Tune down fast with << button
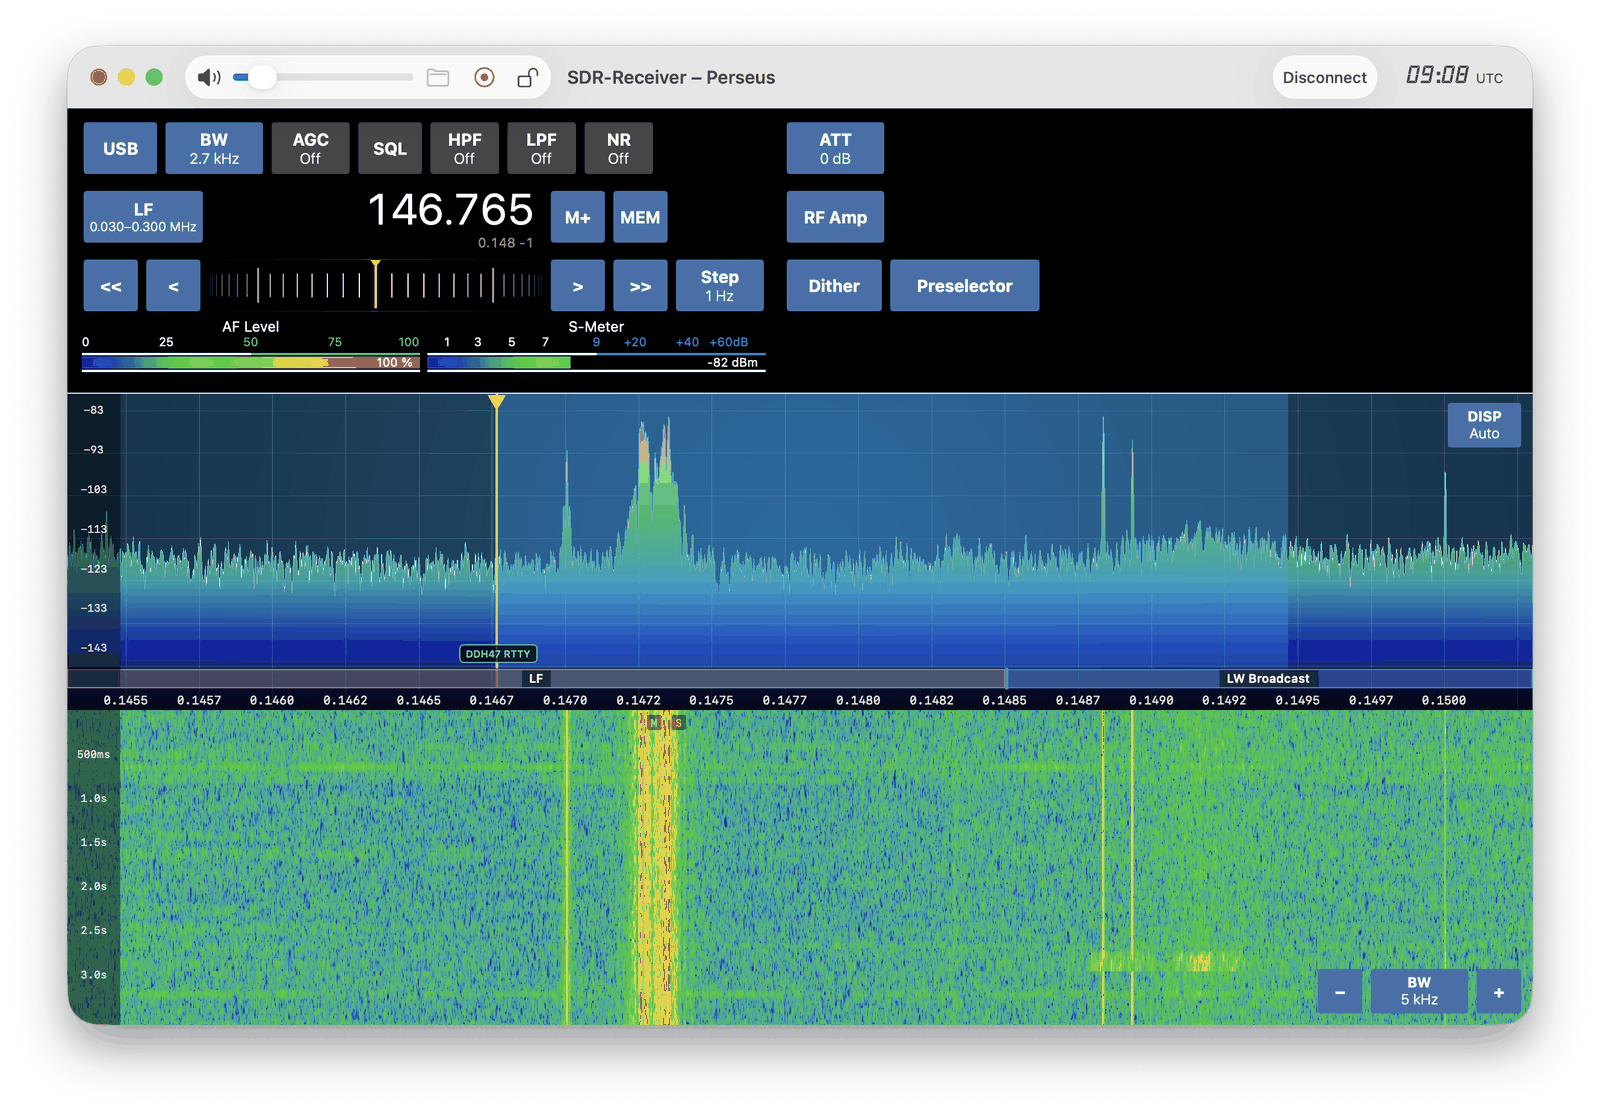The height and width of the screenshot is (1114, 1600). (x=111, y=286)
